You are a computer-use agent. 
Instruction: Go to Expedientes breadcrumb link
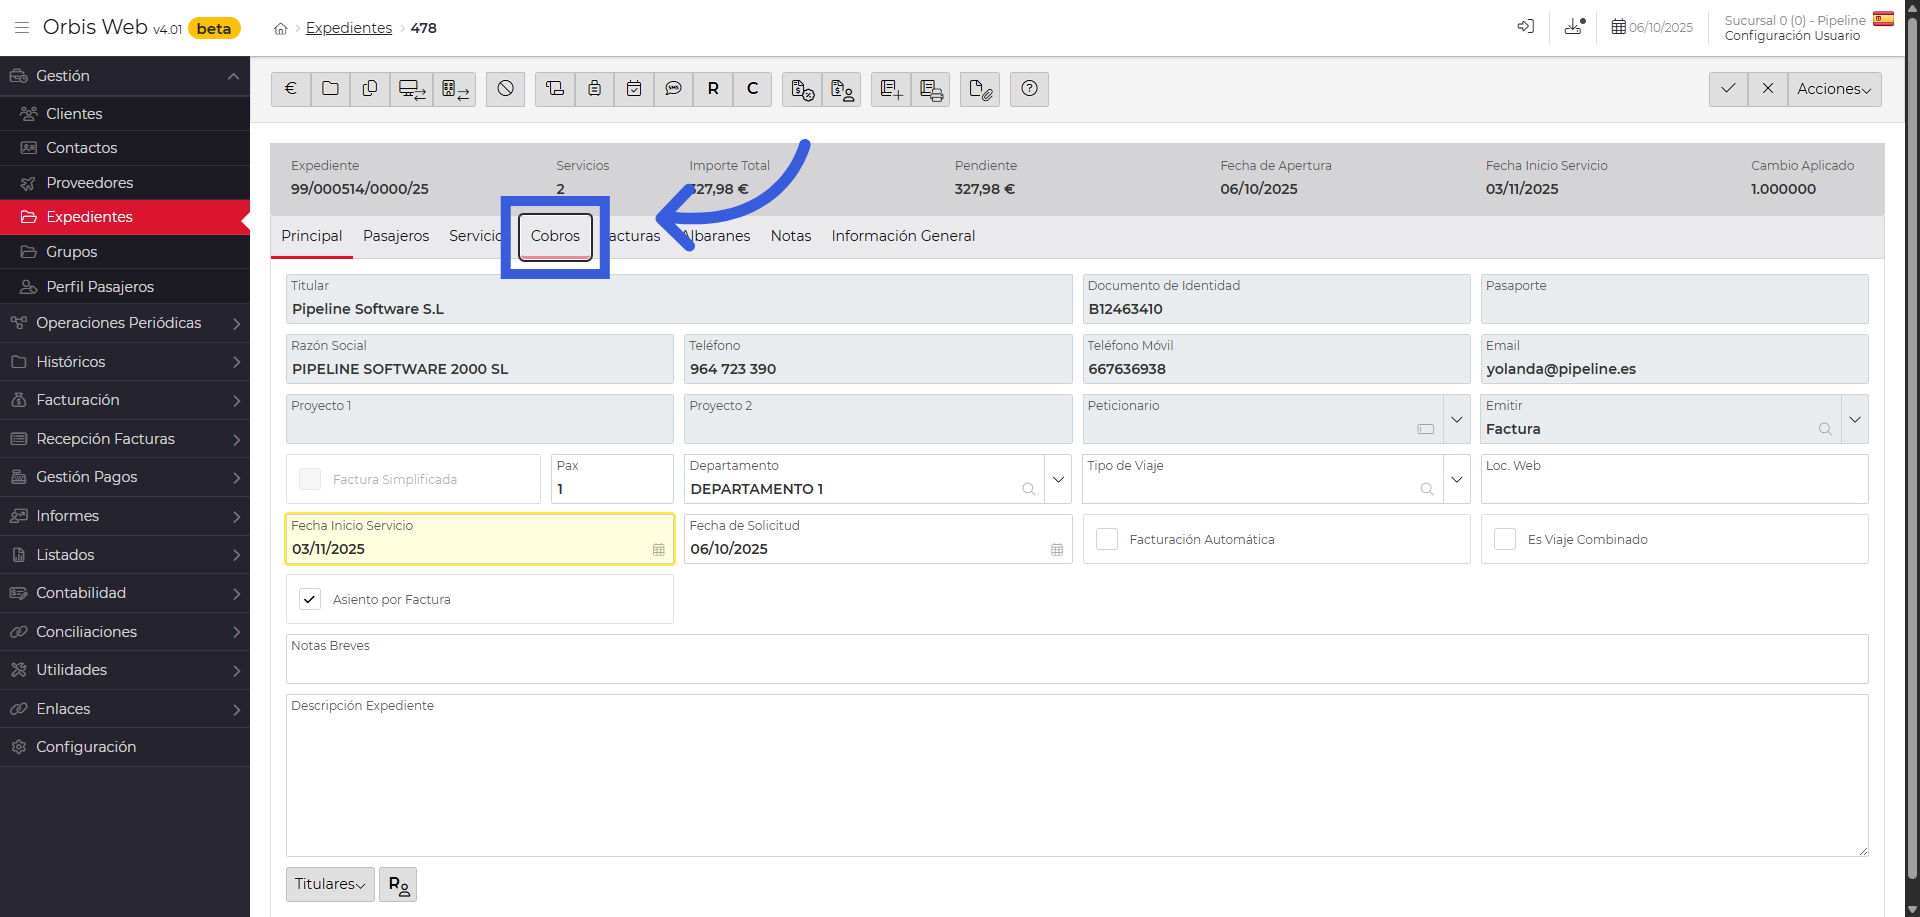coord(349,28)
